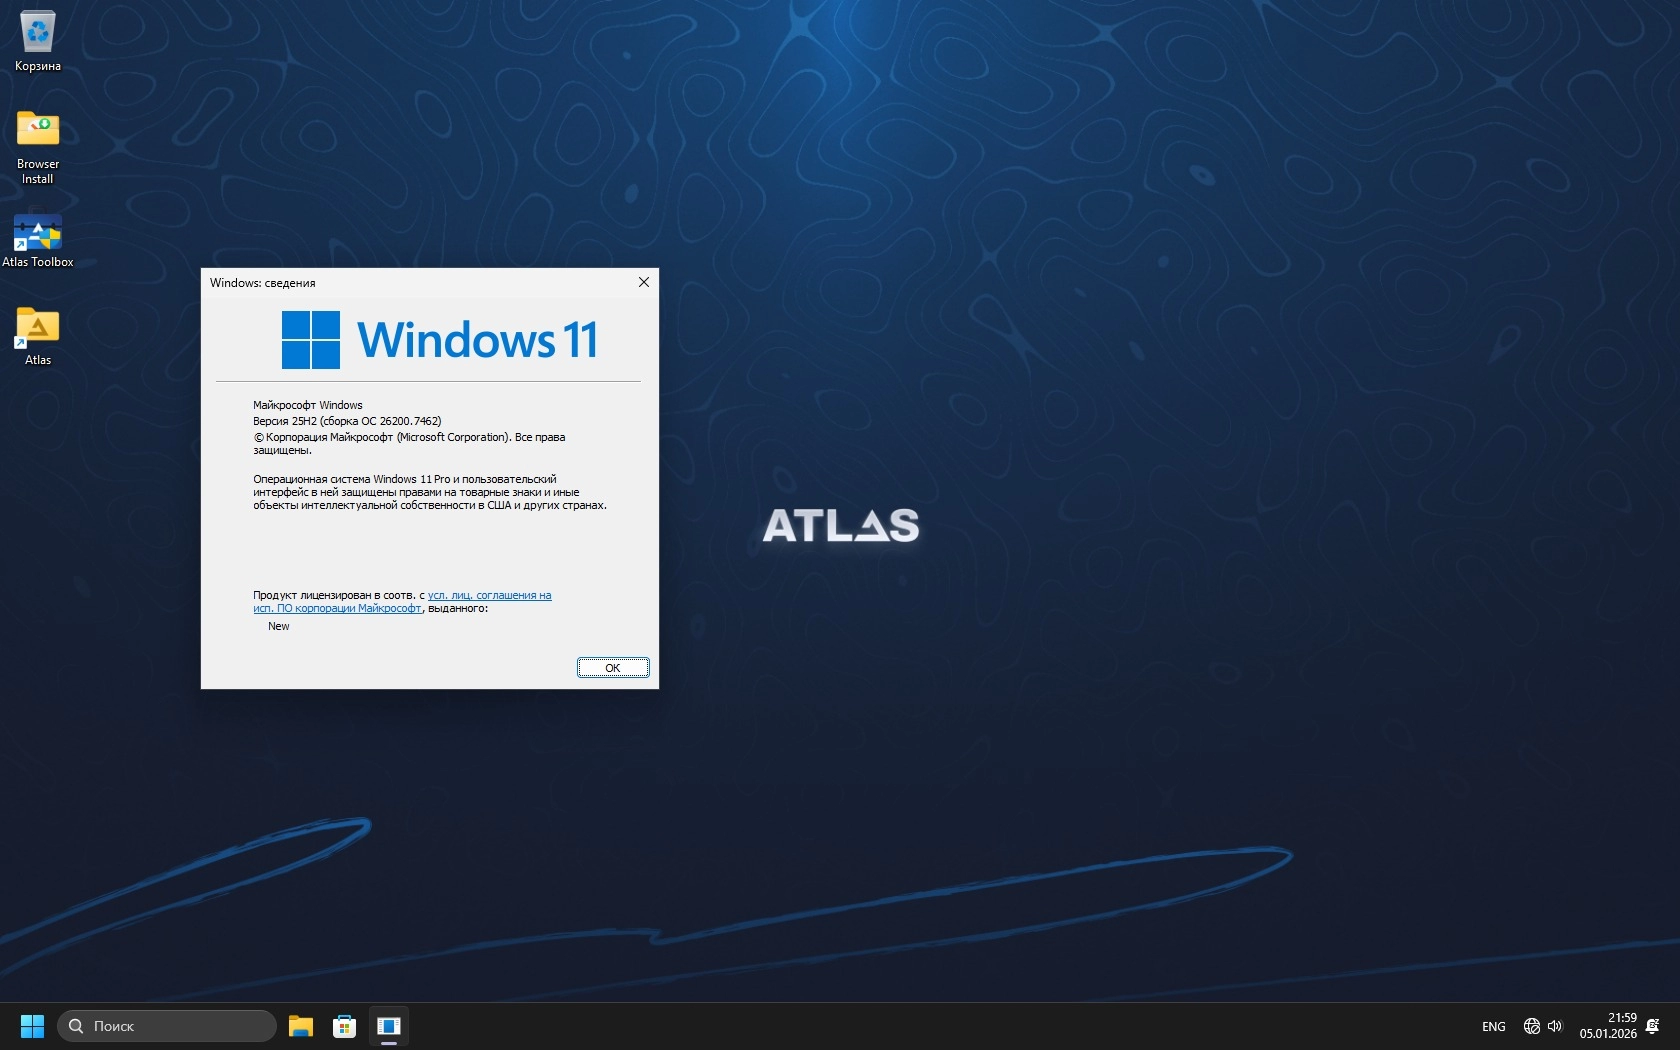This screenshot has width=1680, height=1050.
Task: Switch keyboard layout via ENG indicator
Action: tap(1493, 1026)
